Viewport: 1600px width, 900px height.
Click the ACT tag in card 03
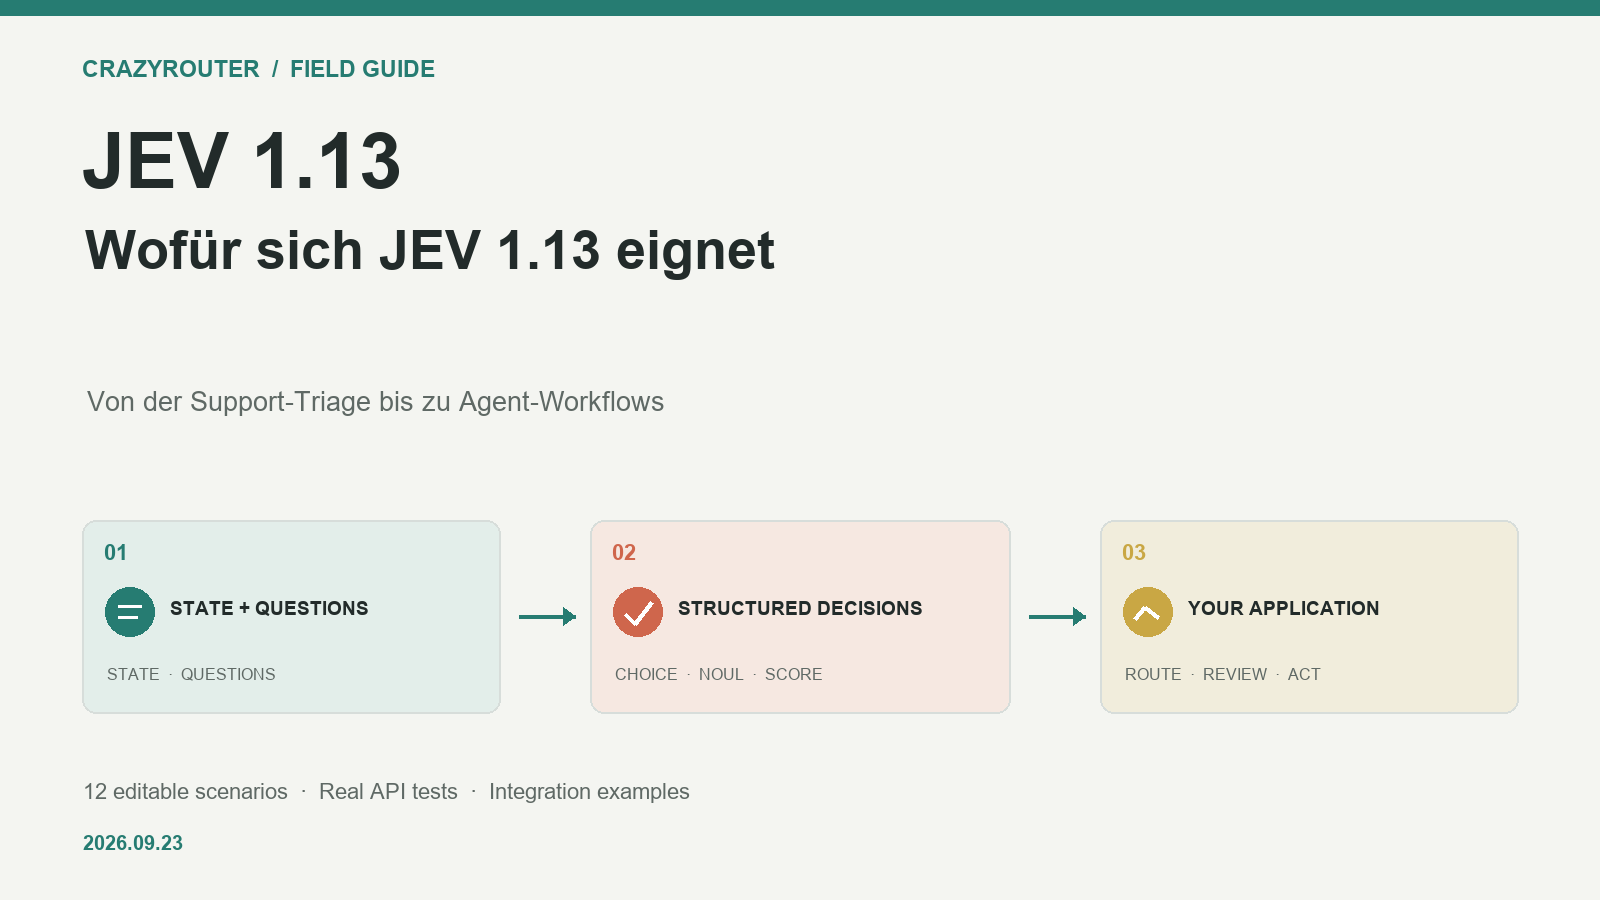(x=1304, y=674)
